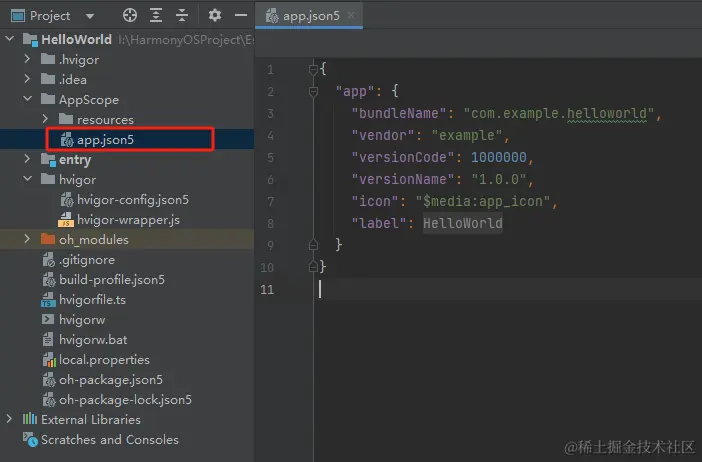Click the hvigorw.bat file icon

pos(48,340)
